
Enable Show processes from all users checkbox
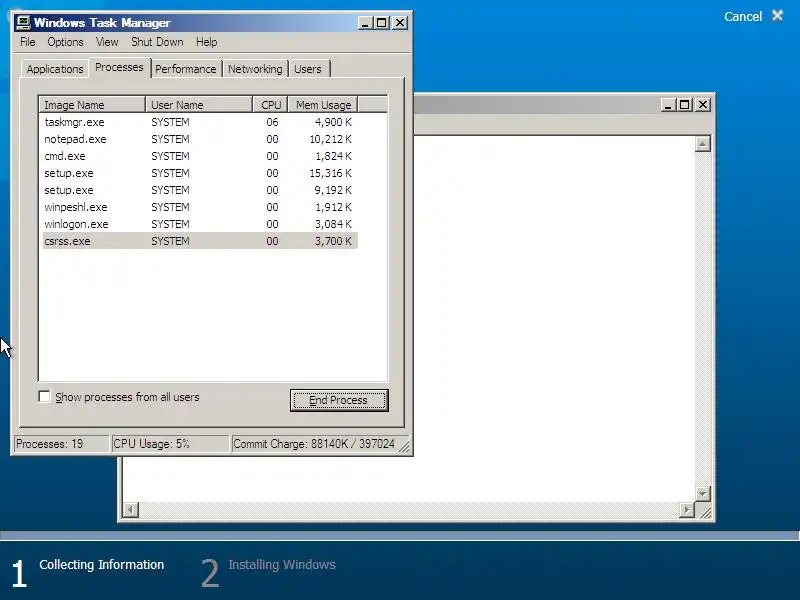click(44, 396)
